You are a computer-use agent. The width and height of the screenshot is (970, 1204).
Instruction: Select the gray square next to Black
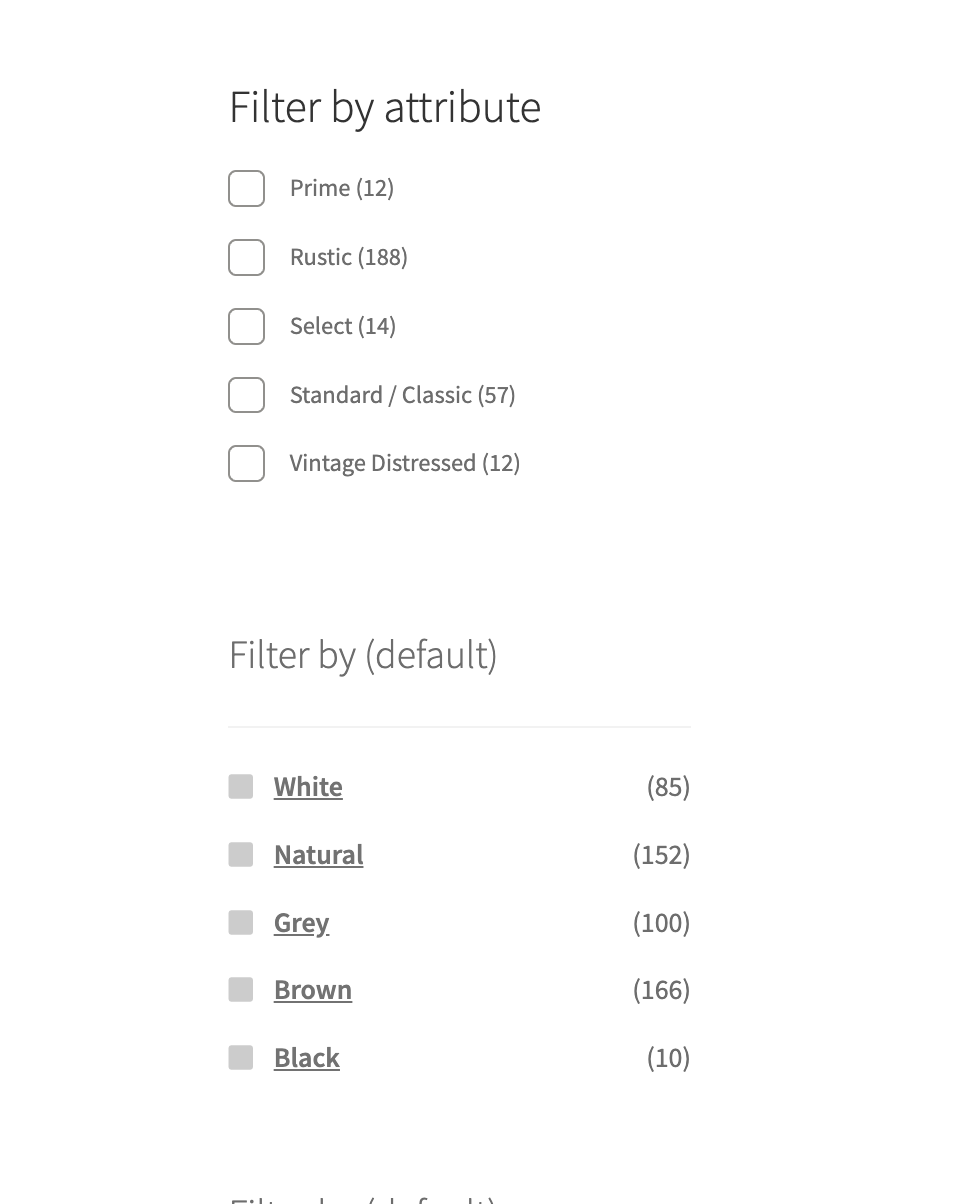pos(241,1058)
